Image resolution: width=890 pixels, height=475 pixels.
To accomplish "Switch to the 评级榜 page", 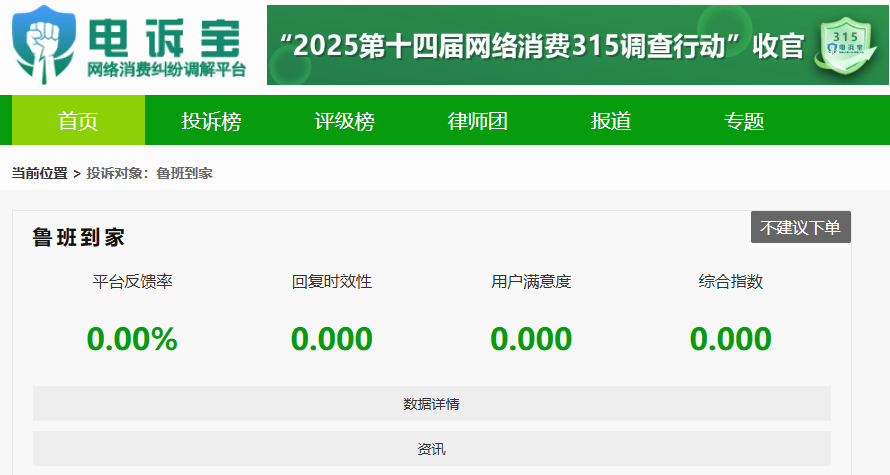I will click(344, 121).
